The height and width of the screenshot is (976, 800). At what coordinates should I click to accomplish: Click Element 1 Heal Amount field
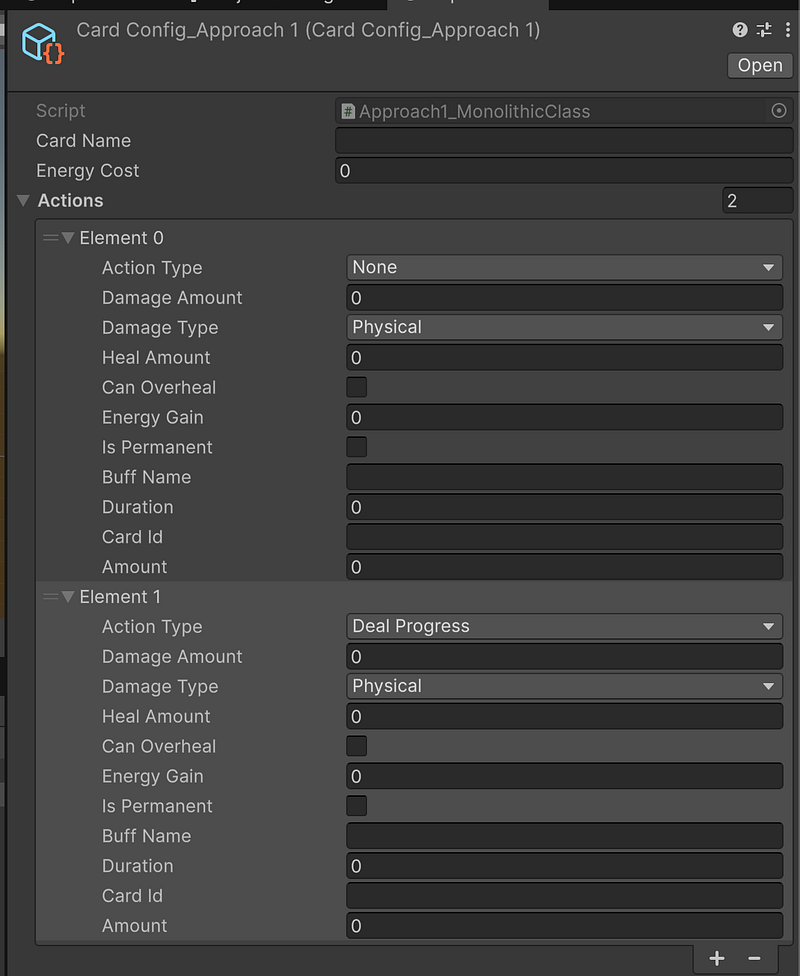coord(564,716)
